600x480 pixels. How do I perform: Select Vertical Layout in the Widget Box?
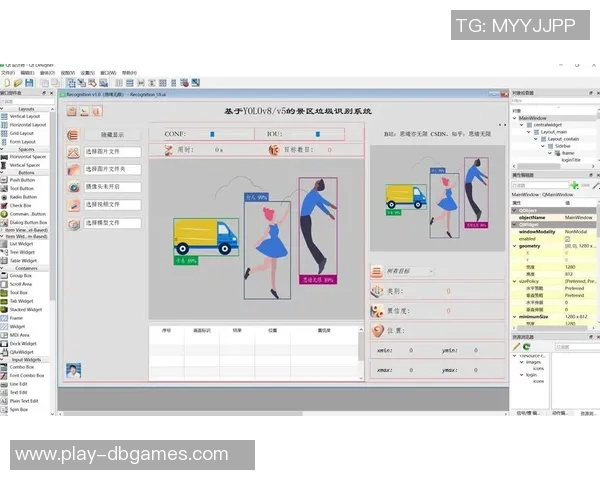[24, 116]
